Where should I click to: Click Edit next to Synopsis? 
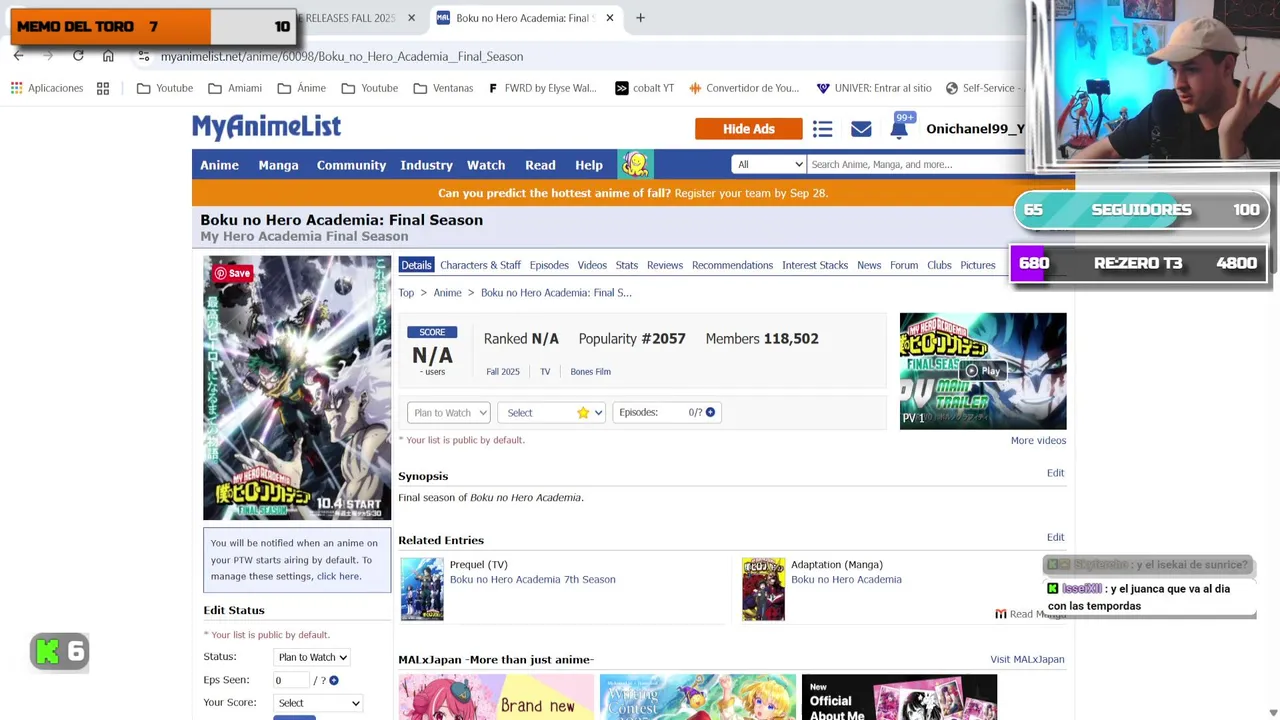1055,473
